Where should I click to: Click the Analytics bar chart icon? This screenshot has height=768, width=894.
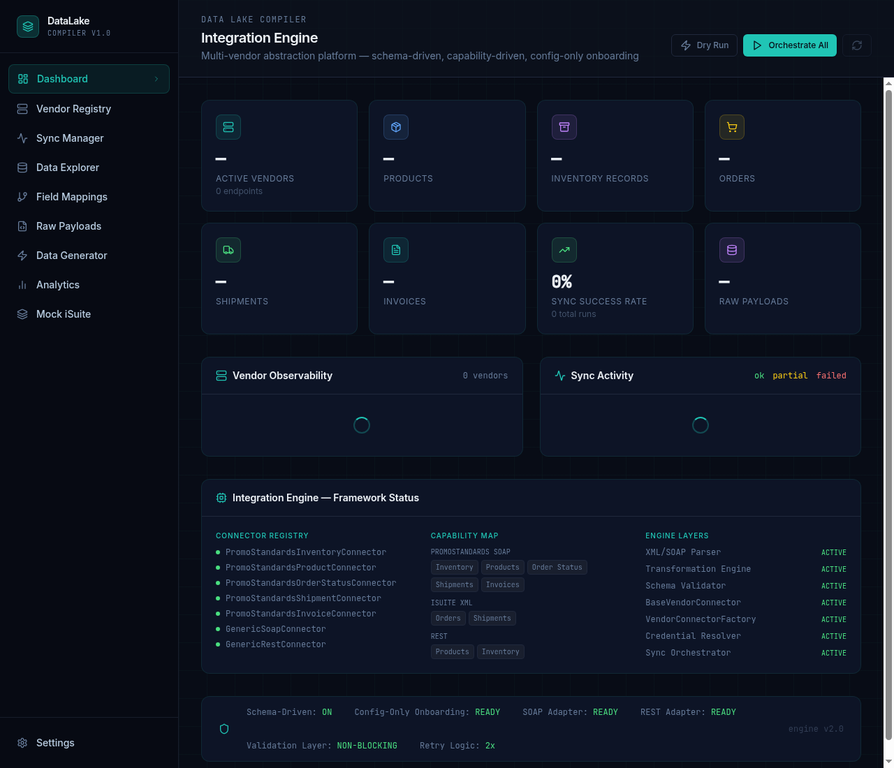[22, 285]
